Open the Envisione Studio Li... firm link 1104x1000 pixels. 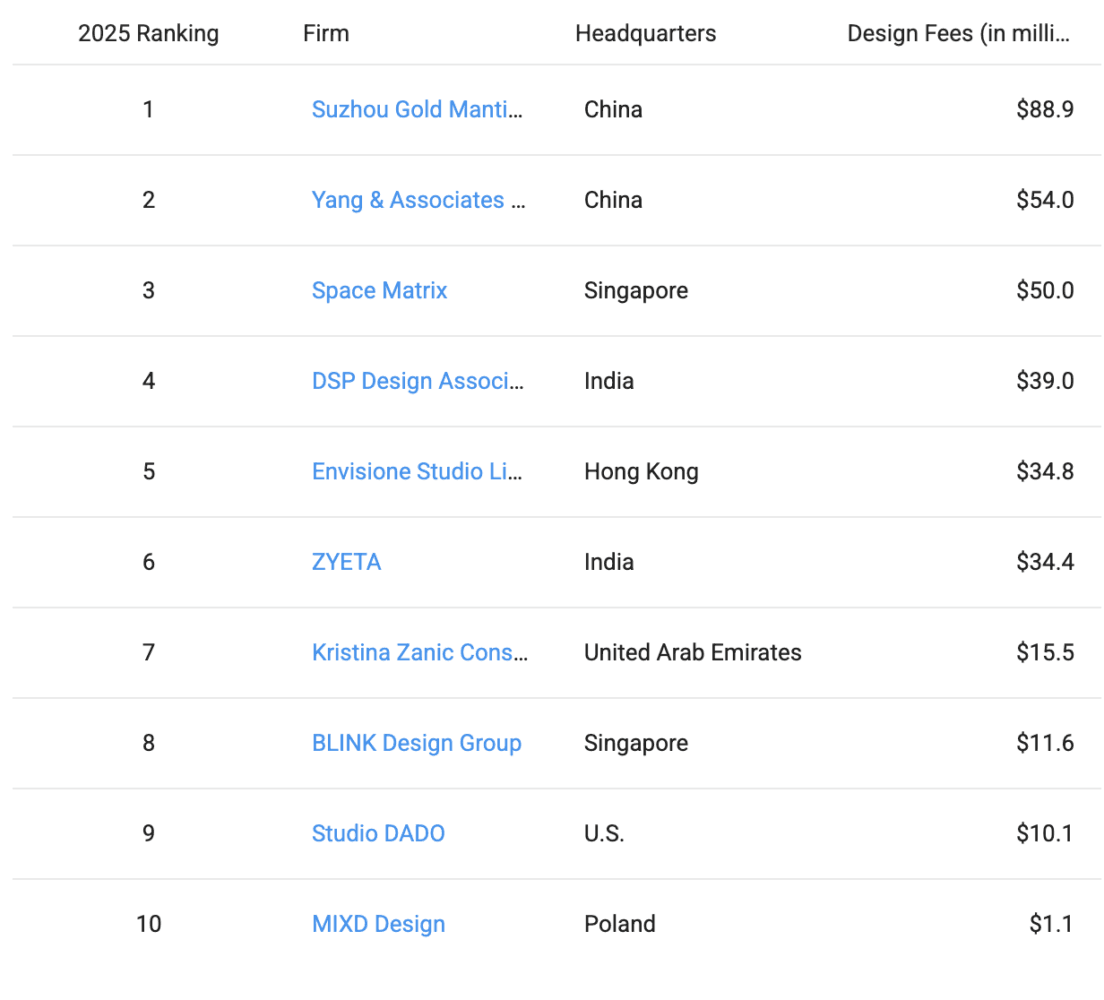[x=417, y=472]
